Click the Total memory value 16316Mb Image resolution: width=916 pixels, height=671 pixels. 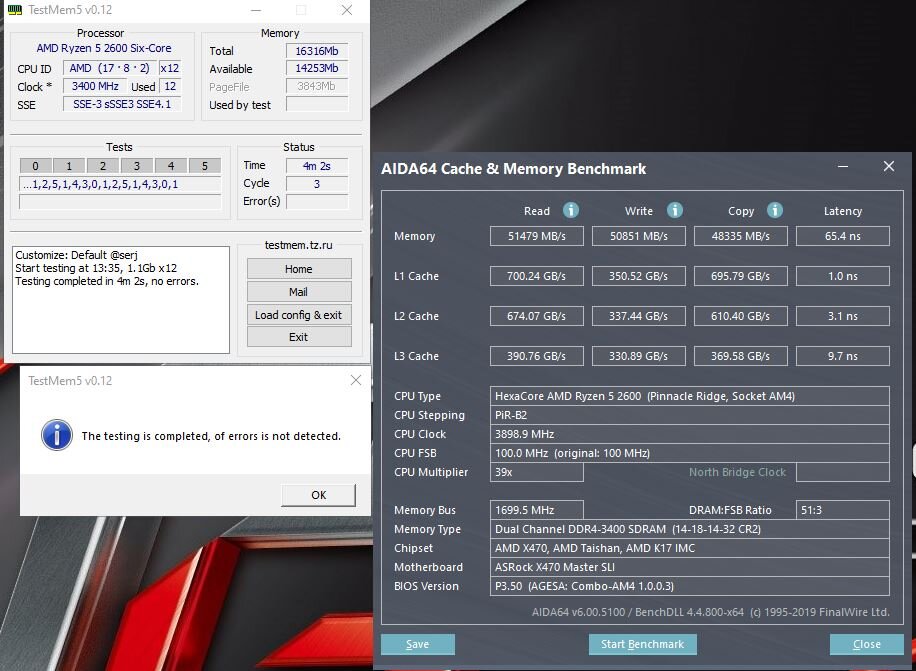pos(317,51)
